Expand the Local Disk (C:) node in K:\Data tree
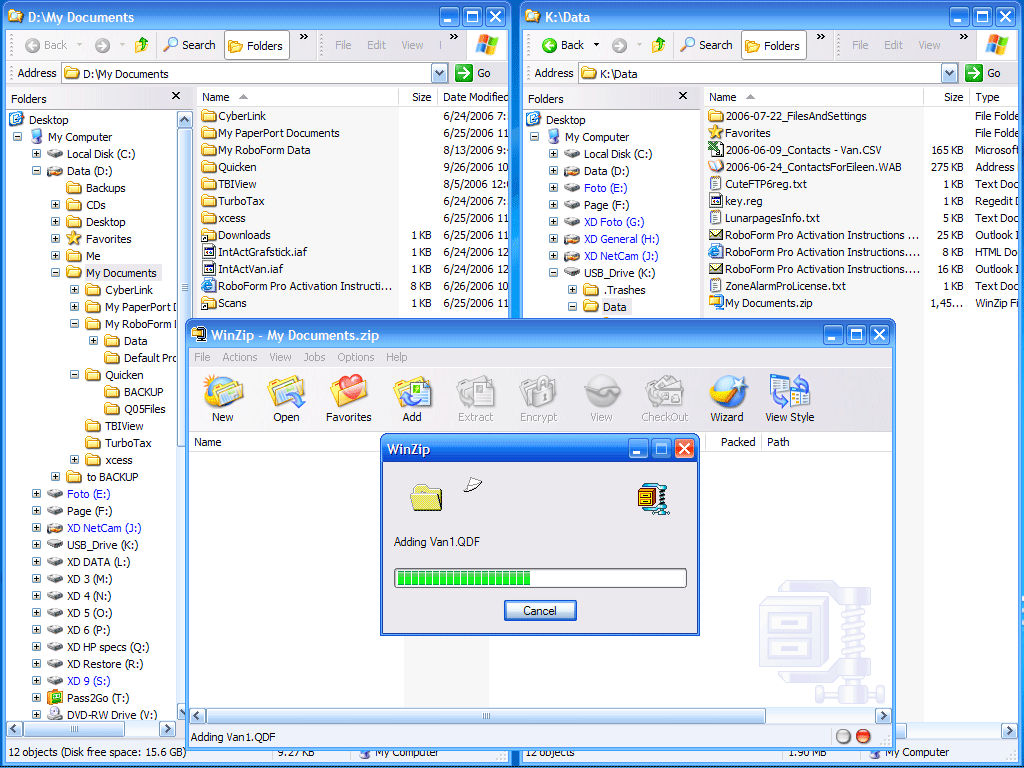This screenshot has height=768, width=1024. coord(554,154)
